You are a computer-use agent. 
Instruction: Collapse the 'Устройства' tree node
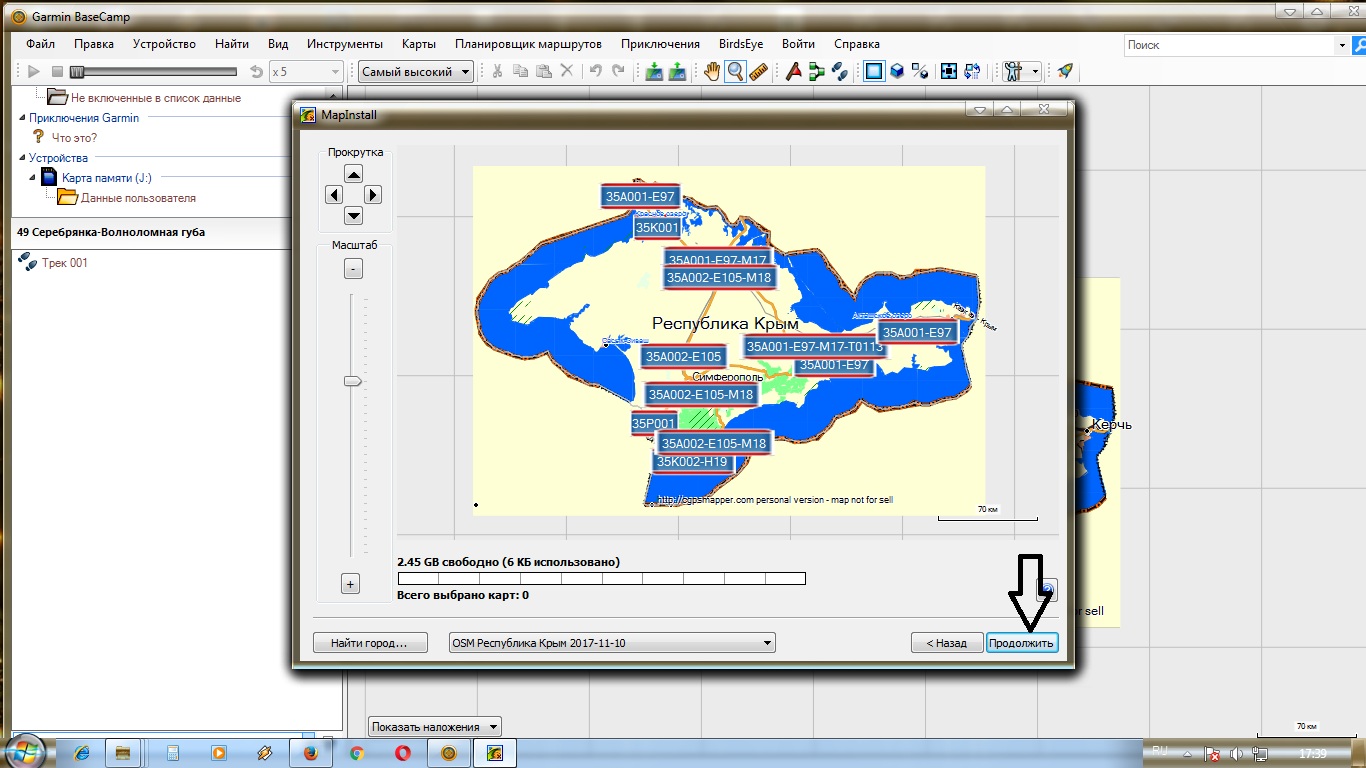22,158
